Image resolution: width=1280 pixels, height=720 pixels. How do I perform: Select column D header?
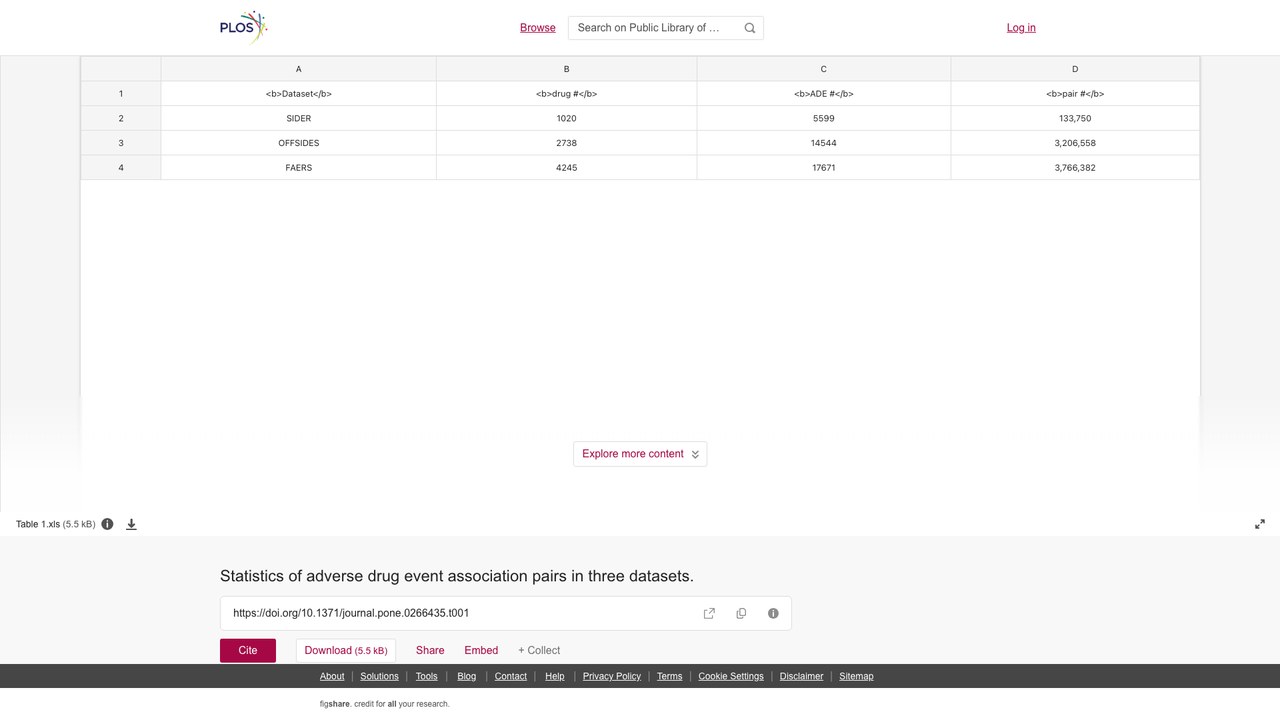pos(1075,69)
